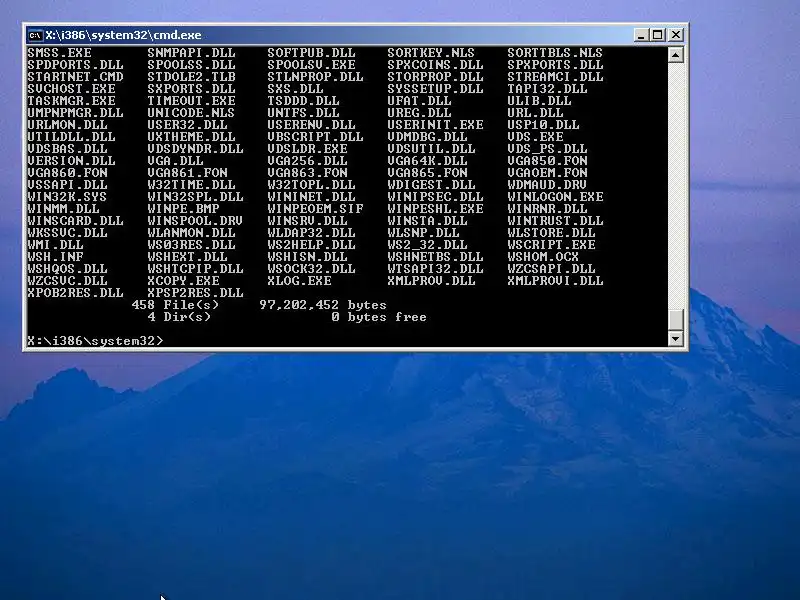Screen dimensions: 800x600
Task: Select SOFTPUB.DLL text
Action: (x=311, y=53)
